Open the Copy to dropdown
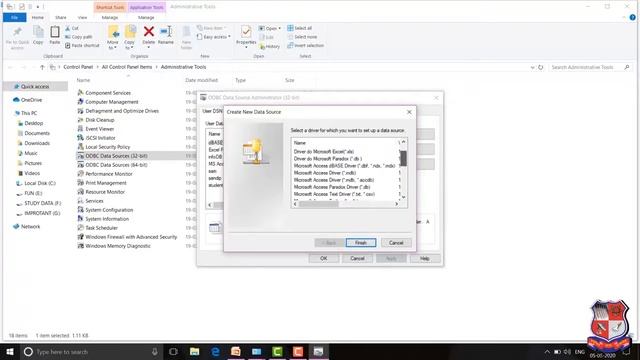The height and width of the screenshot is (360, 640). pos(129,45)
